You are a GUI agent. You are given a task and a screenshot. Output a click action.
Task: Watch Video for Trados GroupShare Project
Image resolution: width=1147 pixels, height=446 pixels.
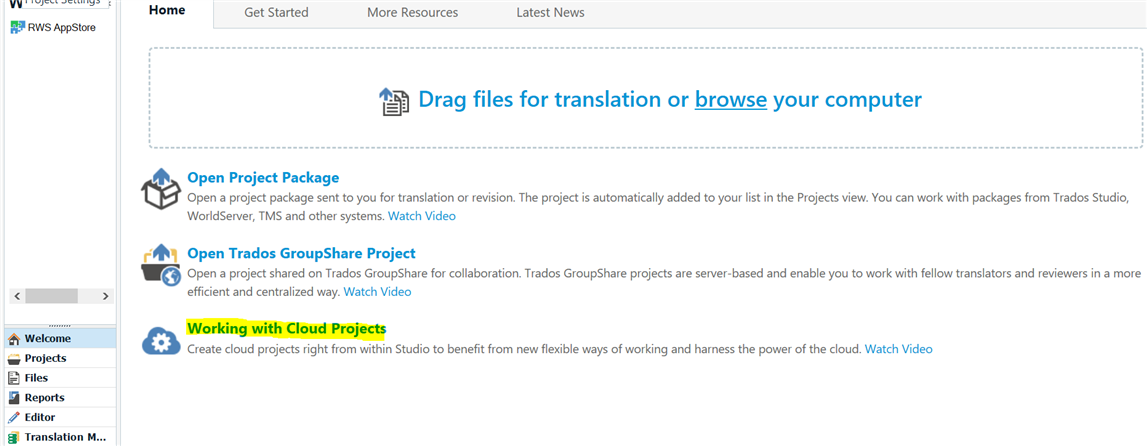pyautogui.click(x=377, y=292)
